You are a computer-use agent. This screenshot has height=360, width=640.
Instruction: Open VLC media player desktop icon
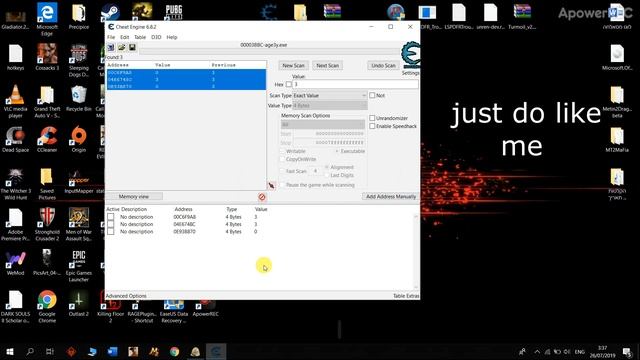tap(16, 101)
